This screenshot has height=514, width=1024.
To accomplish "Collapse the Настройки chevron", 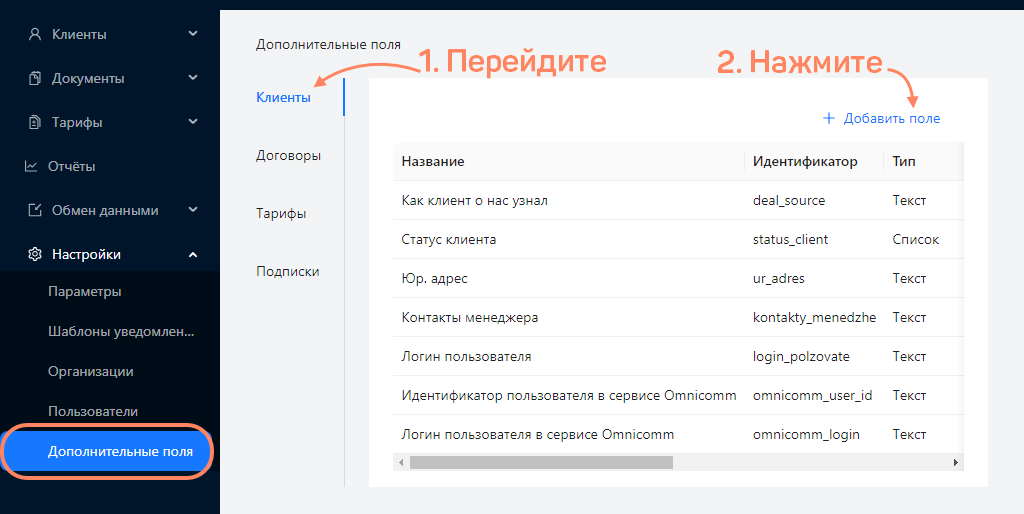I will (x=193, y=254).
